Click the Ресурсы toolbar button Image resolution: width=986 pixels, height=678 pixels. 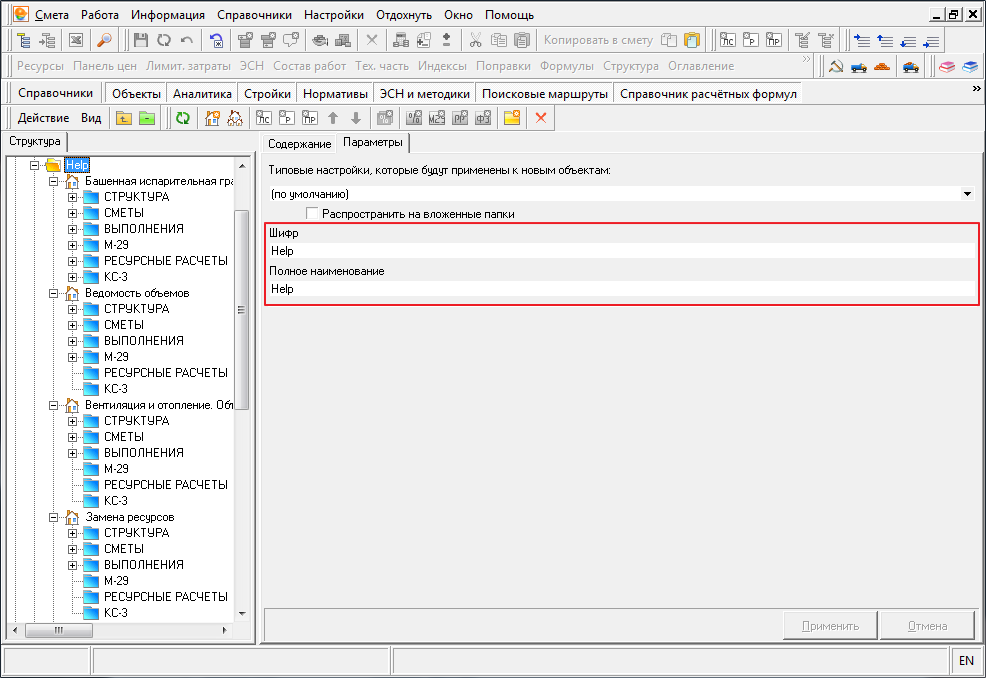pyautogui.click(x=40, y=65)
